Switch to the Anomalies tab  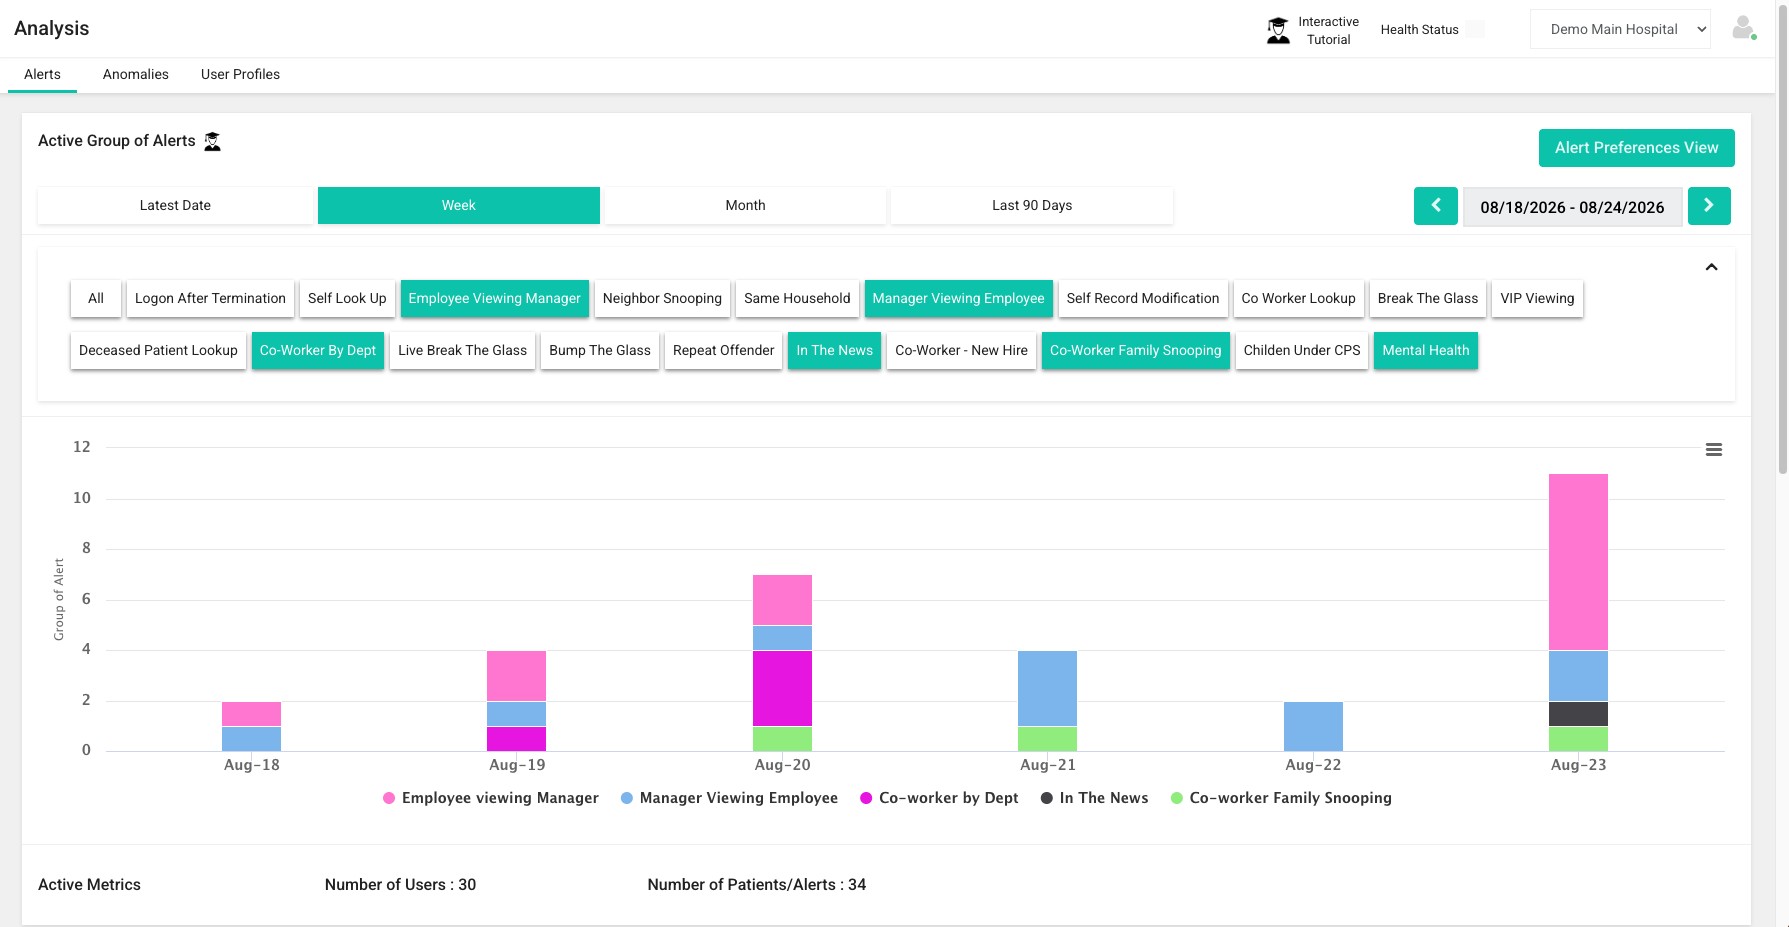coord(136,74)
